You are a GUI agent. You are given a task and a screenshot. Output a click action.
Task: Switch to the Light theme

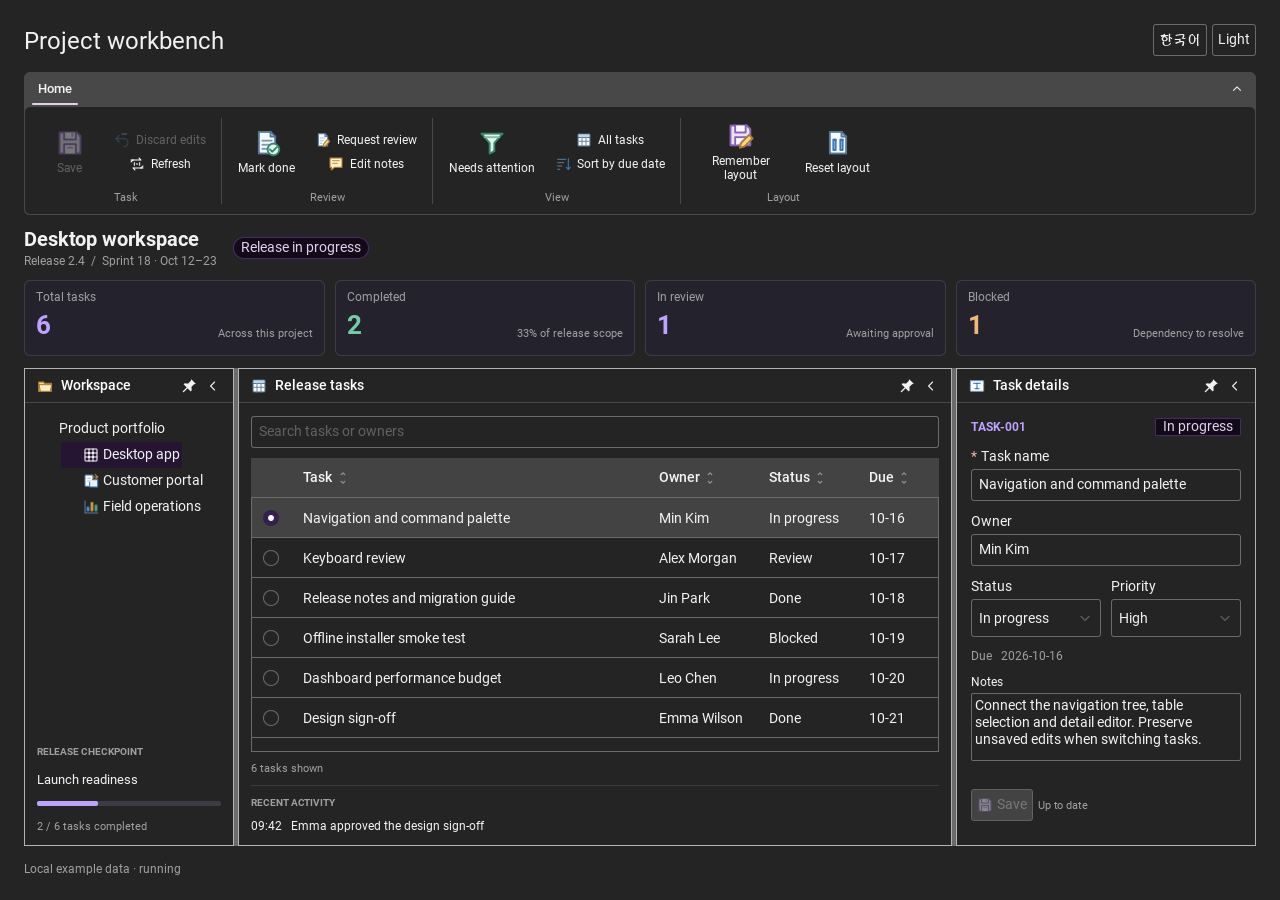pyautogui.click(x=1234, y=40)
